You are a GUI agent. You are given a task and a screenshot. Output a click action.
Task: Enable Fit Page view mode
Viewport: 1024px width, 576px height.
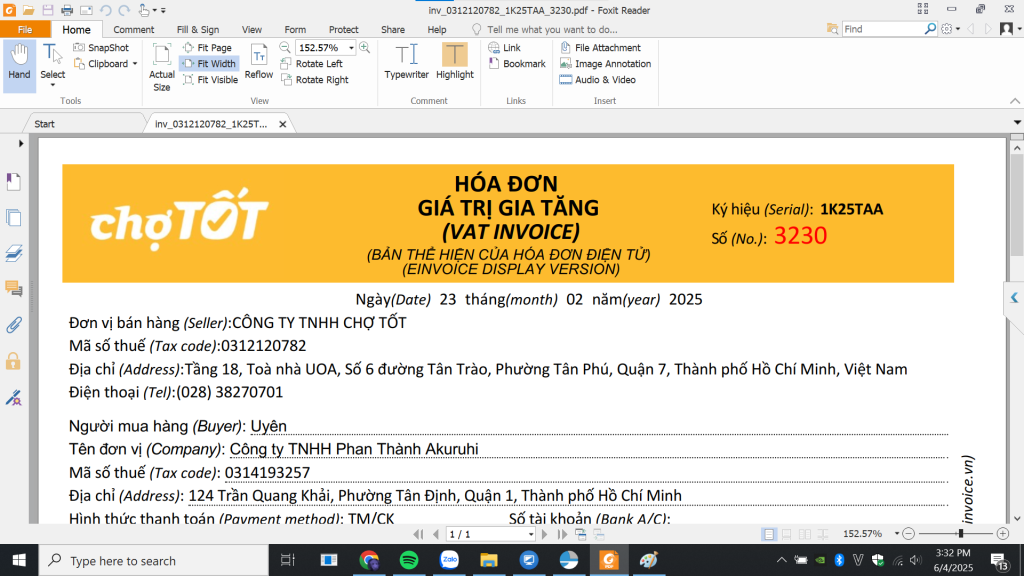(208, 48)
